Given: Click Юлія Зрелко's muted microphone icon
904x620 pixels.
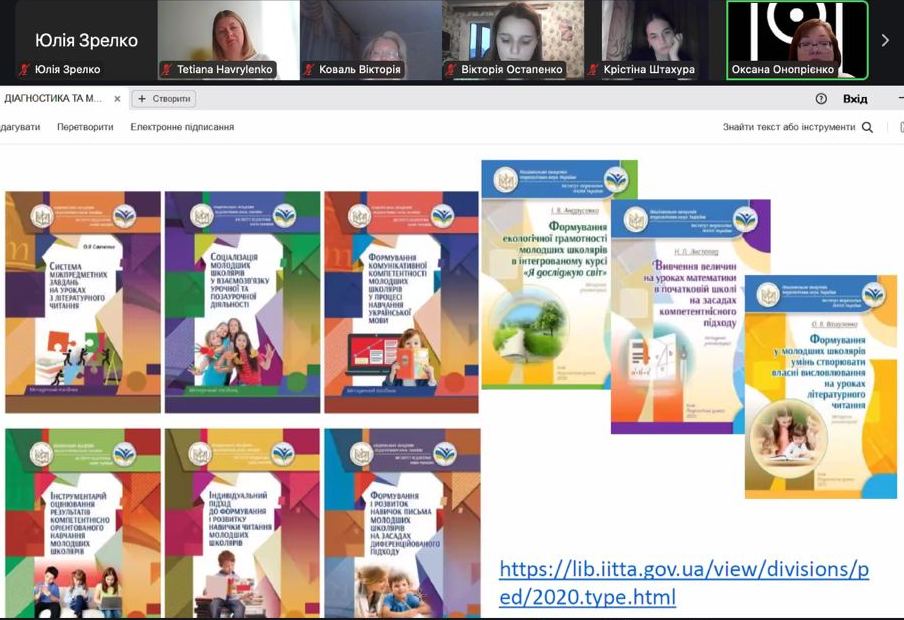Looking at the screenshot, I should click(x=23, y=70).
